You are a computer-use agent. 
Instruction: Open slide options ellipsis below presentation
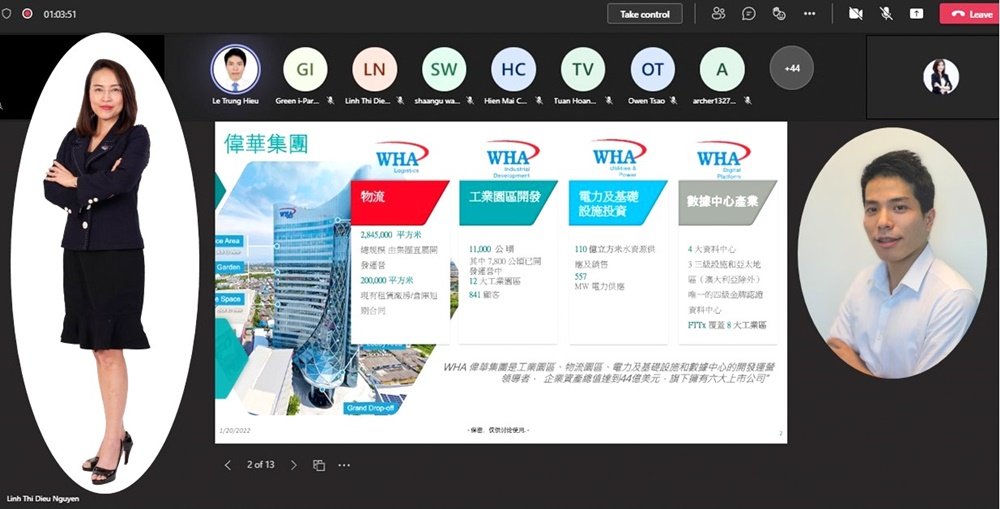coord(344,465)
